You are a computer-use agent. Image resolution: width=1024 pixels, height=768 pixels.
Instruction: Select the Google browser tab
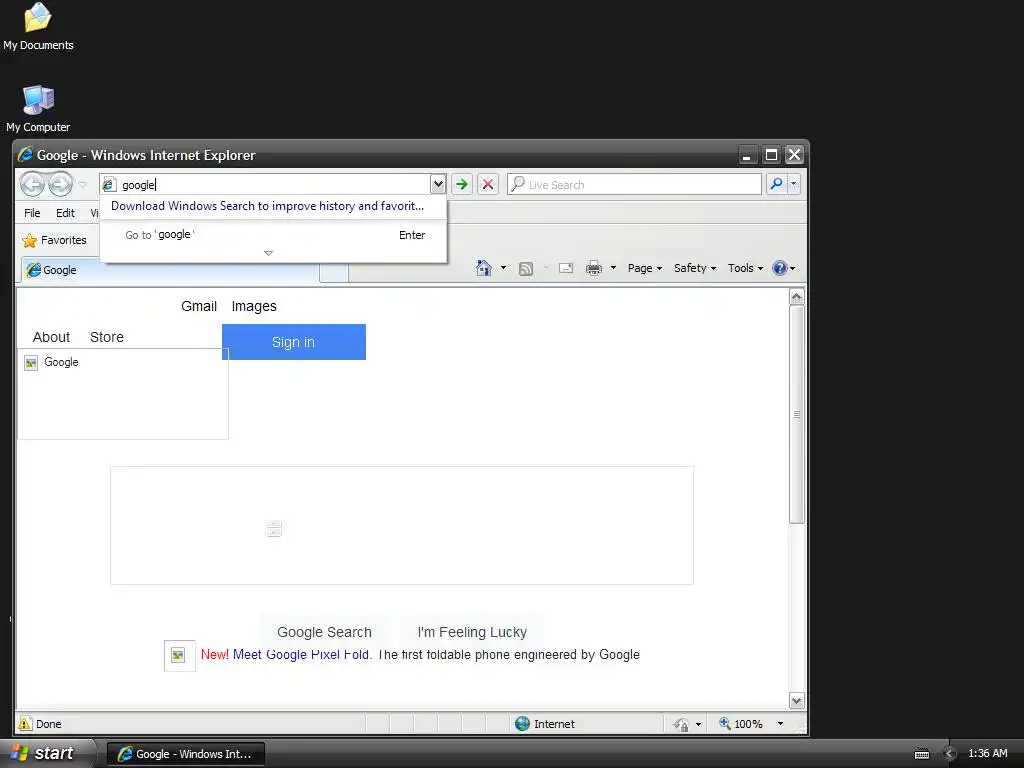[170, 270]
